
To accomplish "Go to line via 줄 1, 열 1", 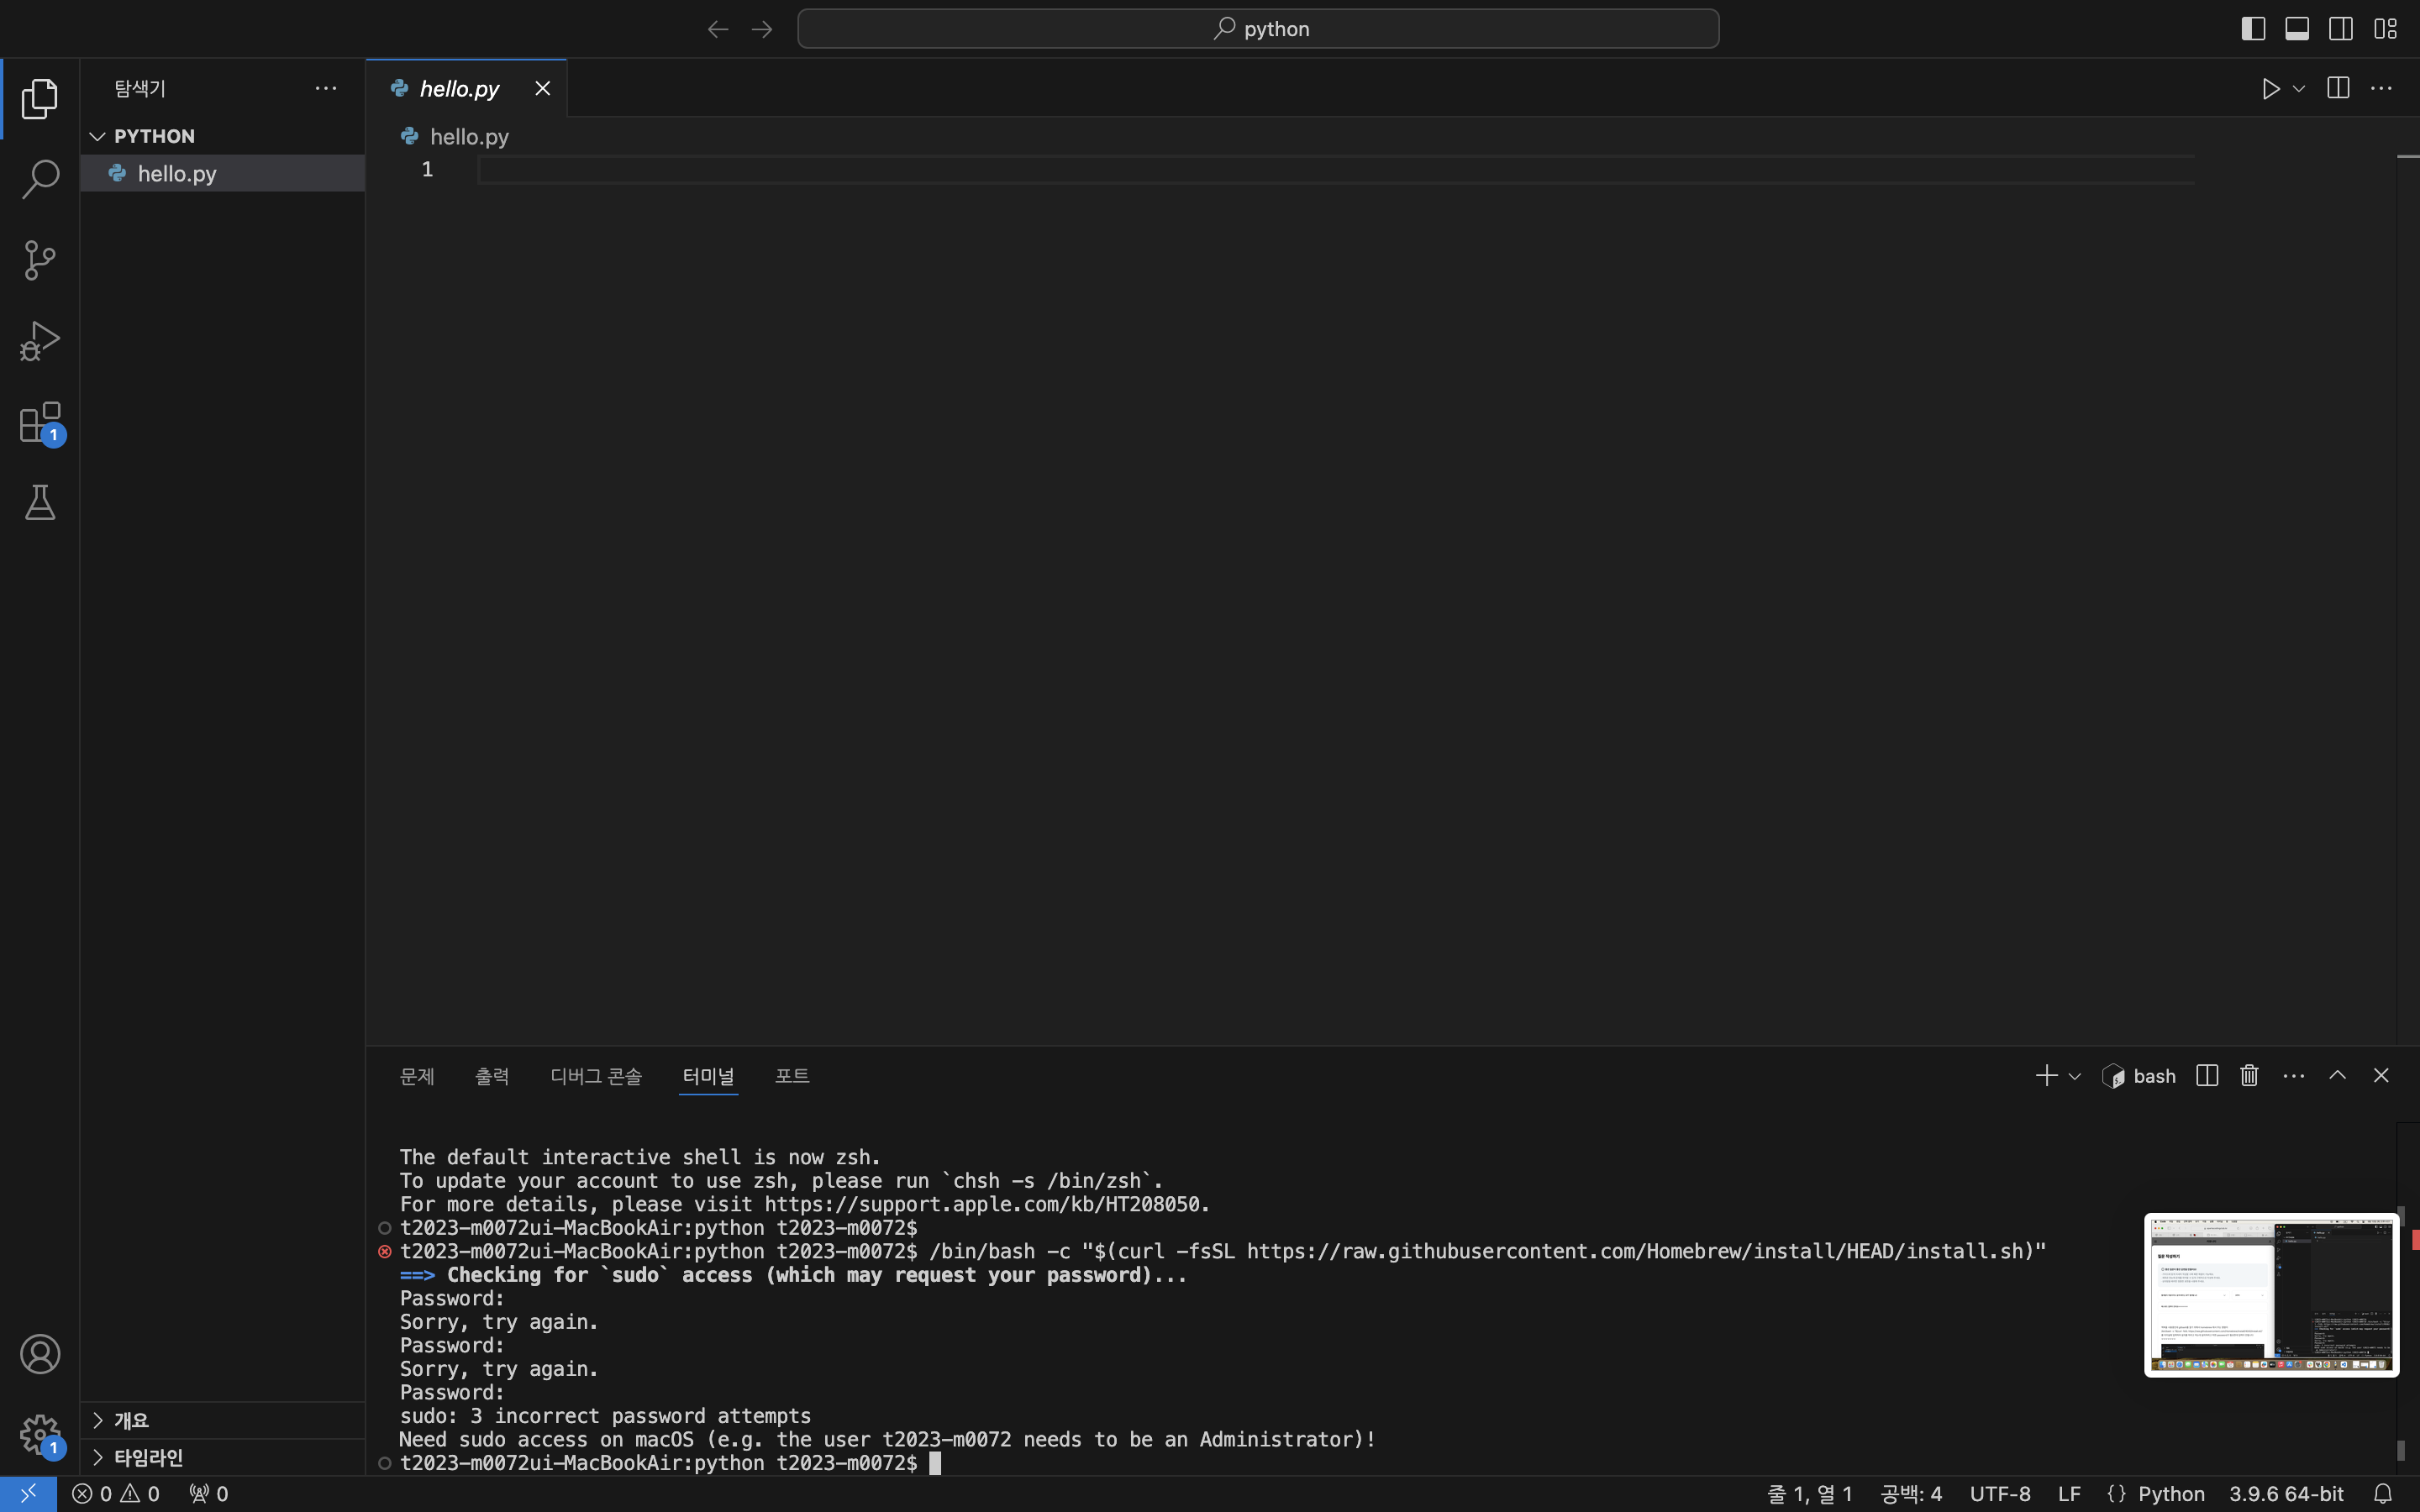I will point(1810,1494).
